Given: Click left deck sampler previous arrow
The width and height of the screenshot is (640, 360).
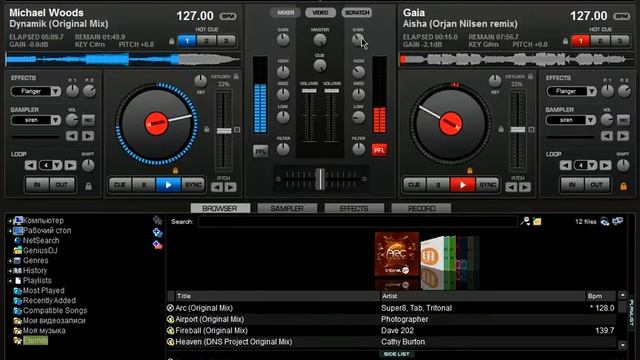Looking at the screenshot, I should pyautogui.click(x=72, y=136).
